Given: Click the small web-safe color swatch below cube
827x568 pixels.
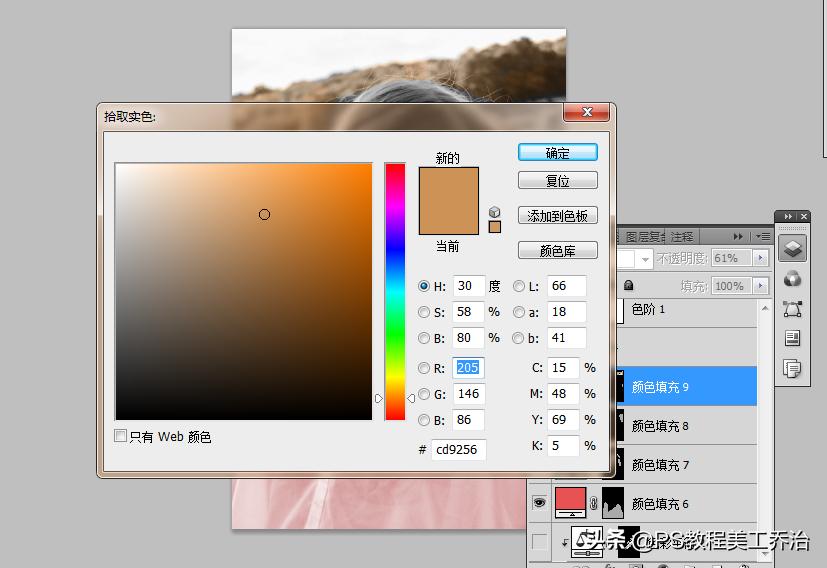Looking at the screenshot, I should [495, 227].
